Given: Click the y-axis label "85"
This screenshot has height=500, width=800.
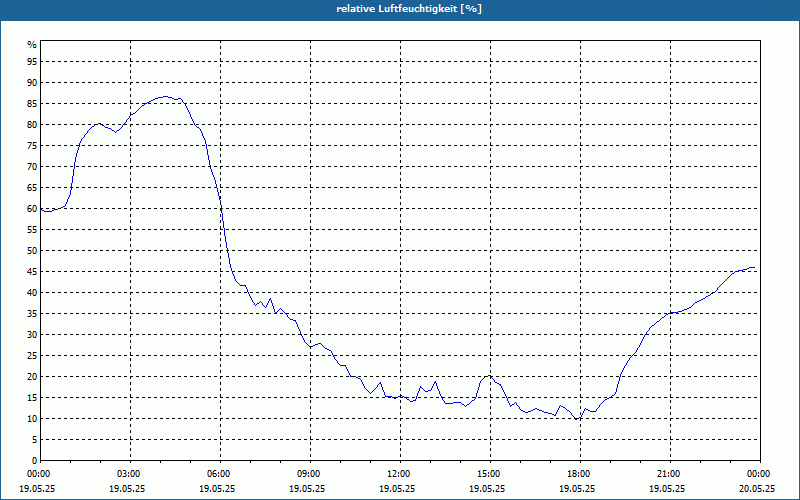Looking at the screenshot, I should point(32,104).
